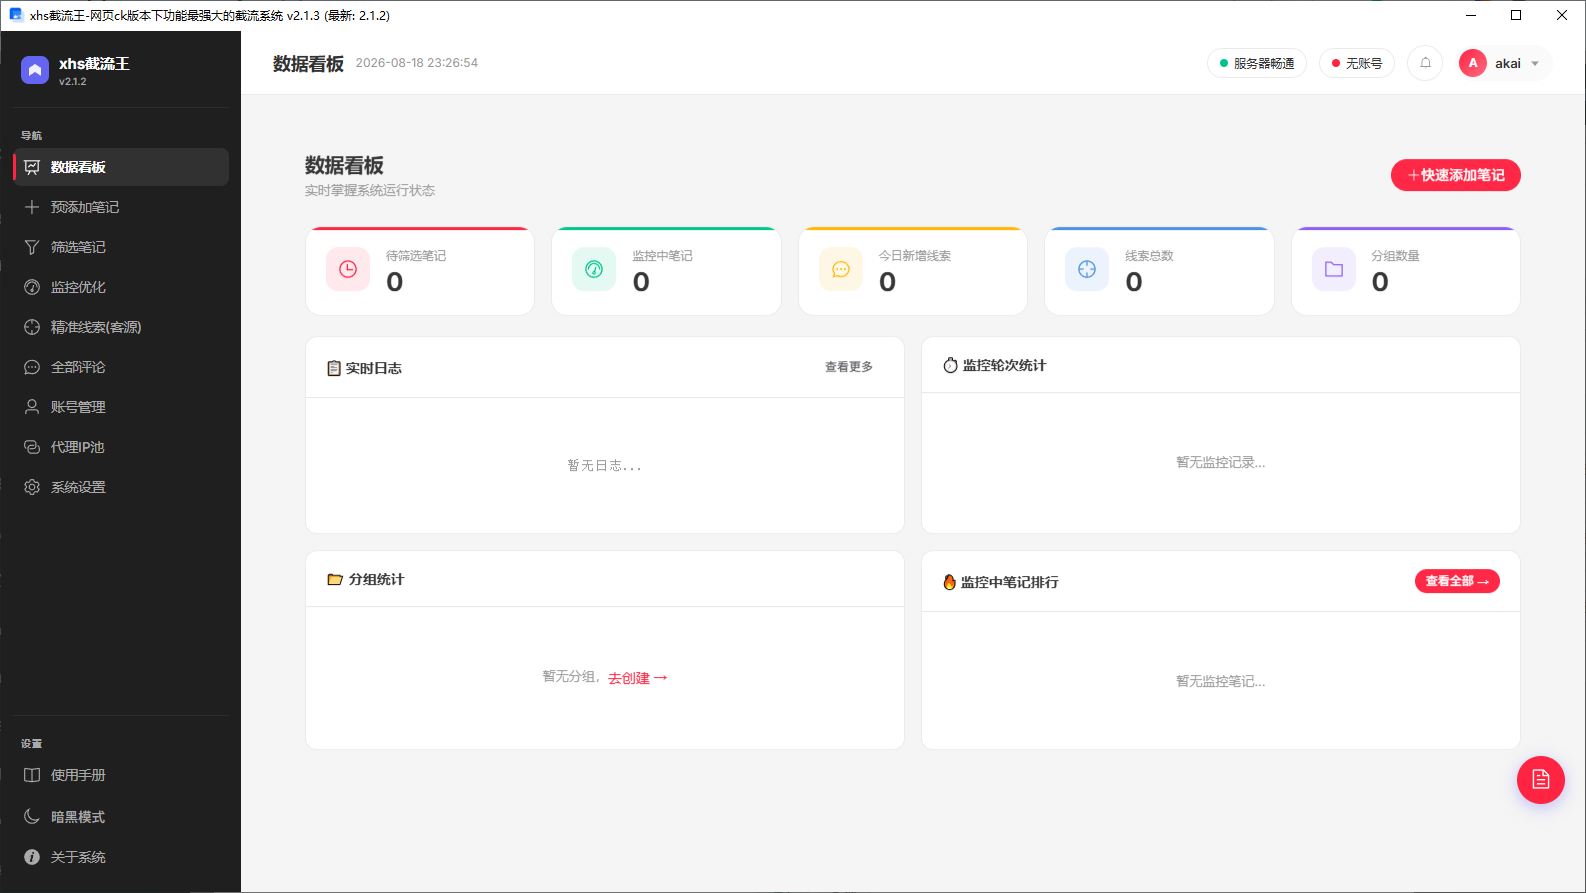The image size is (1586, 893).
Task: Click 查看更多 in 实时日志 panel
Action: click(x=849, y=367)
